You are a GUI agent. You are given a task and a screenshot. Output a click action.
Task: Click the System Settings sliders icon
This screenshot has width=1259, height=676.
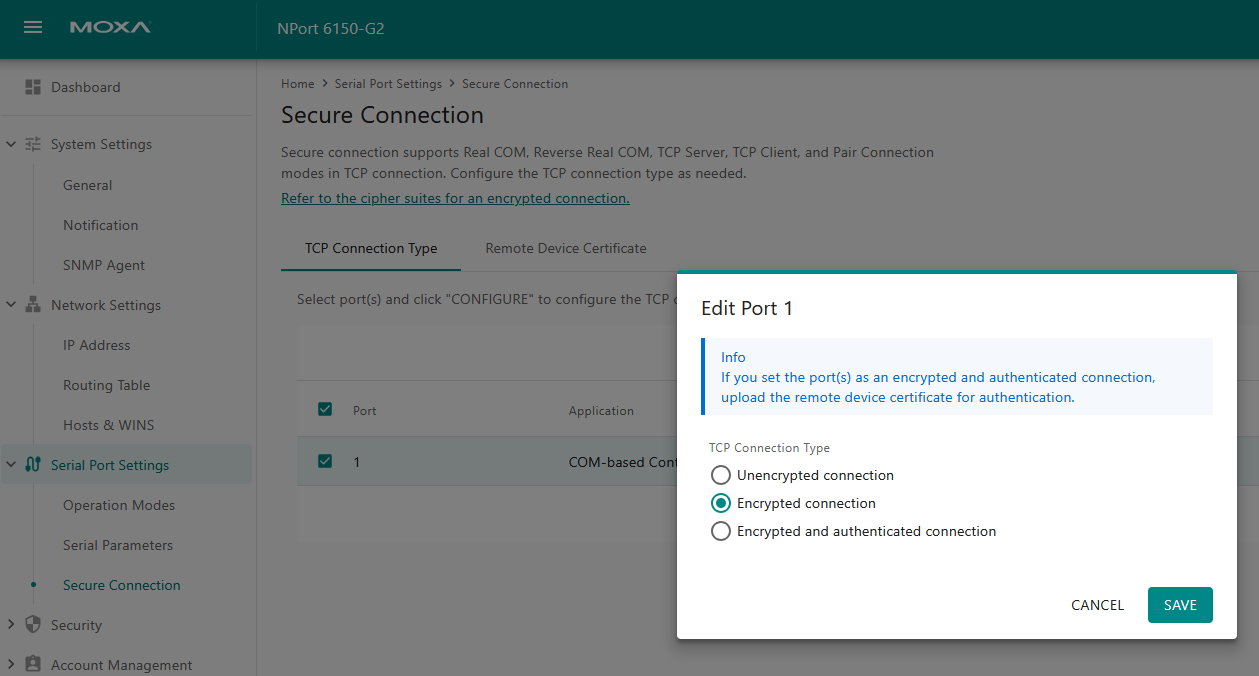click(33, 144)
